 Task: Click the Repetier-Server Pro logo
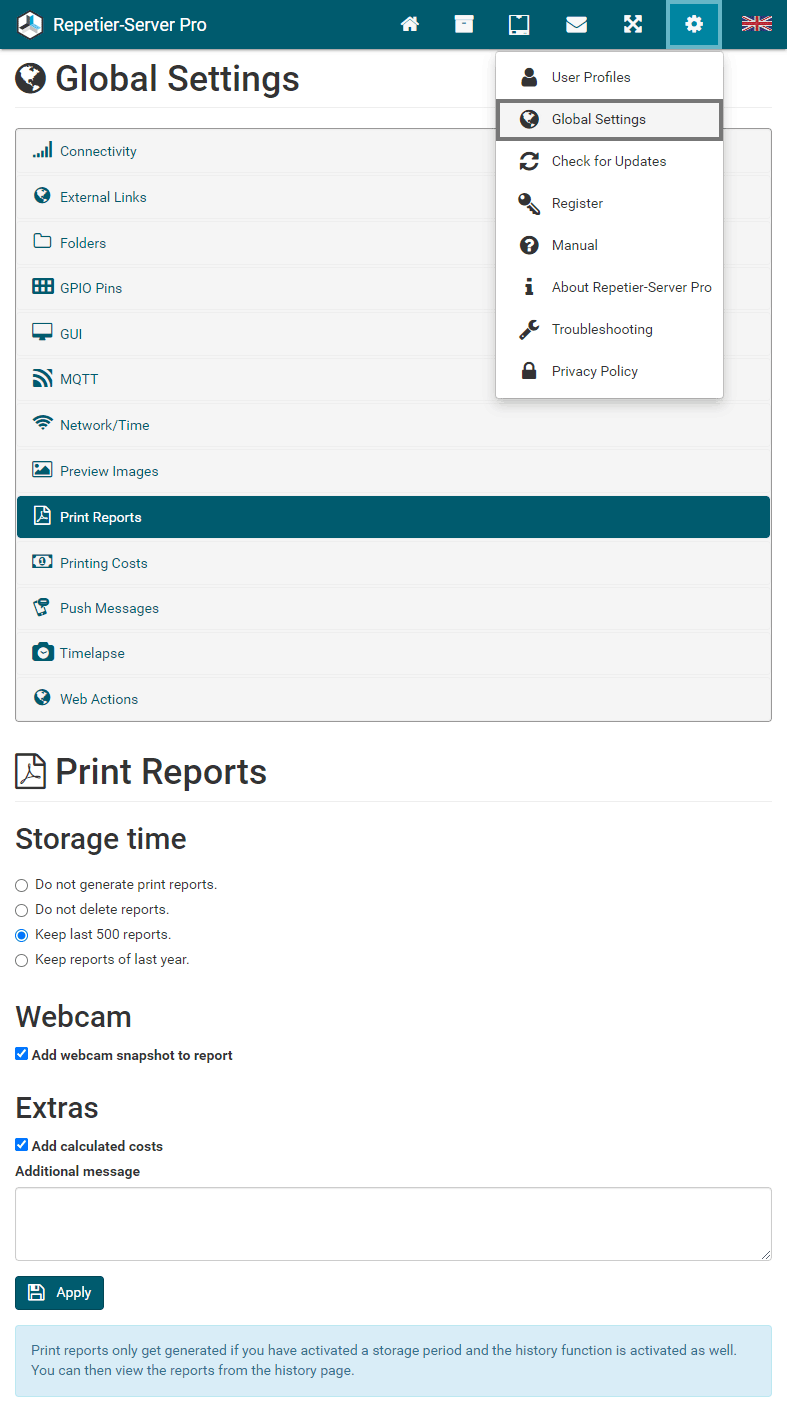point(111,25)
